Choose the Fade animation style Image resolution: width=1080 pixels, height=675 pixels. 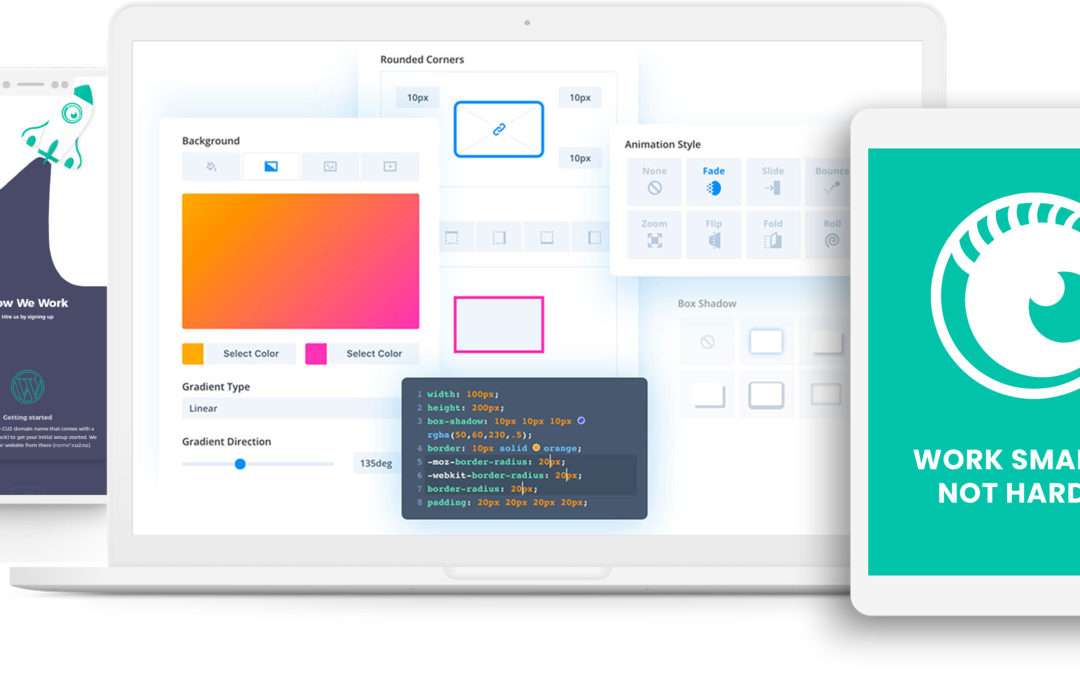714,181
